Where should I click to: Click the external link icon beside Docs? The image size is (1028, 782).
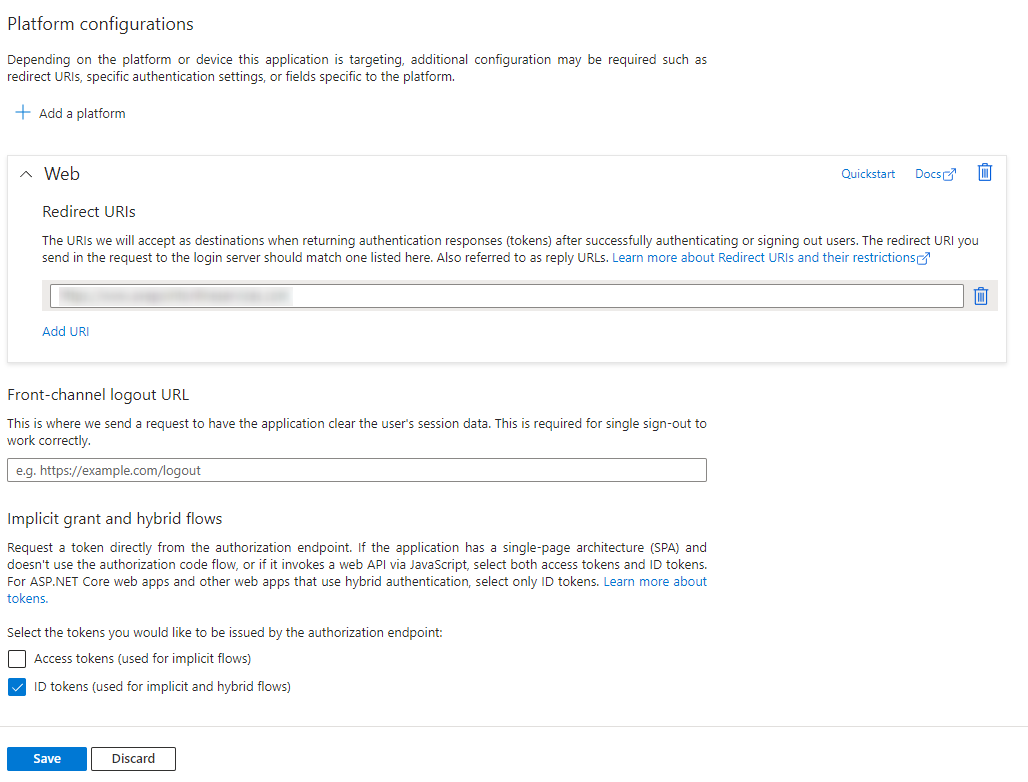tap(948, 173)
